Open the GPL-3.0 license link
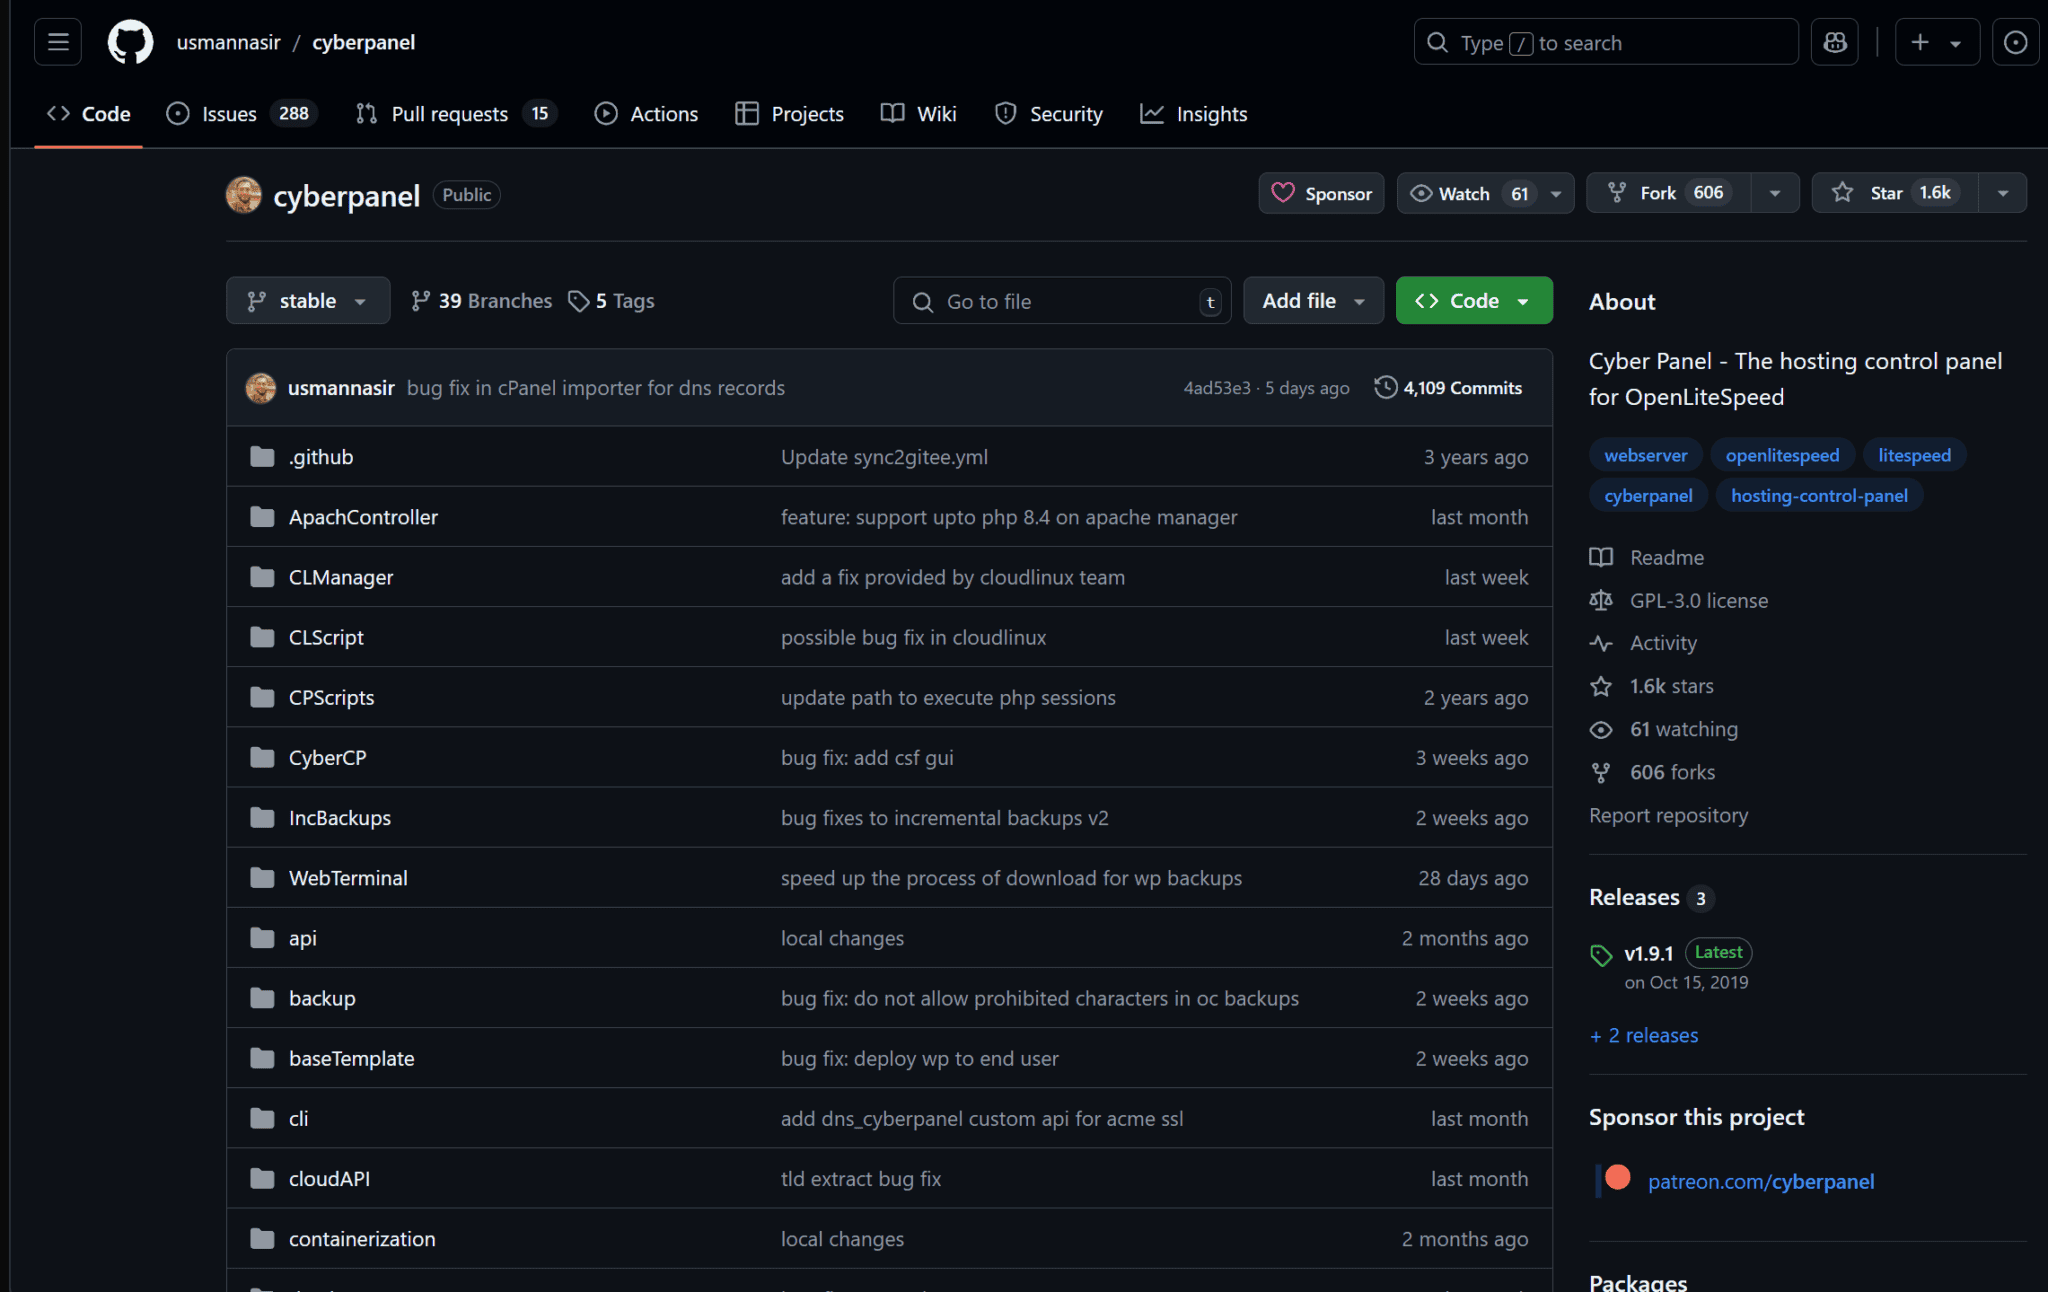Image resolution: width=2048 pixels, height=1292 pixels. click(x=1679, y=600)
